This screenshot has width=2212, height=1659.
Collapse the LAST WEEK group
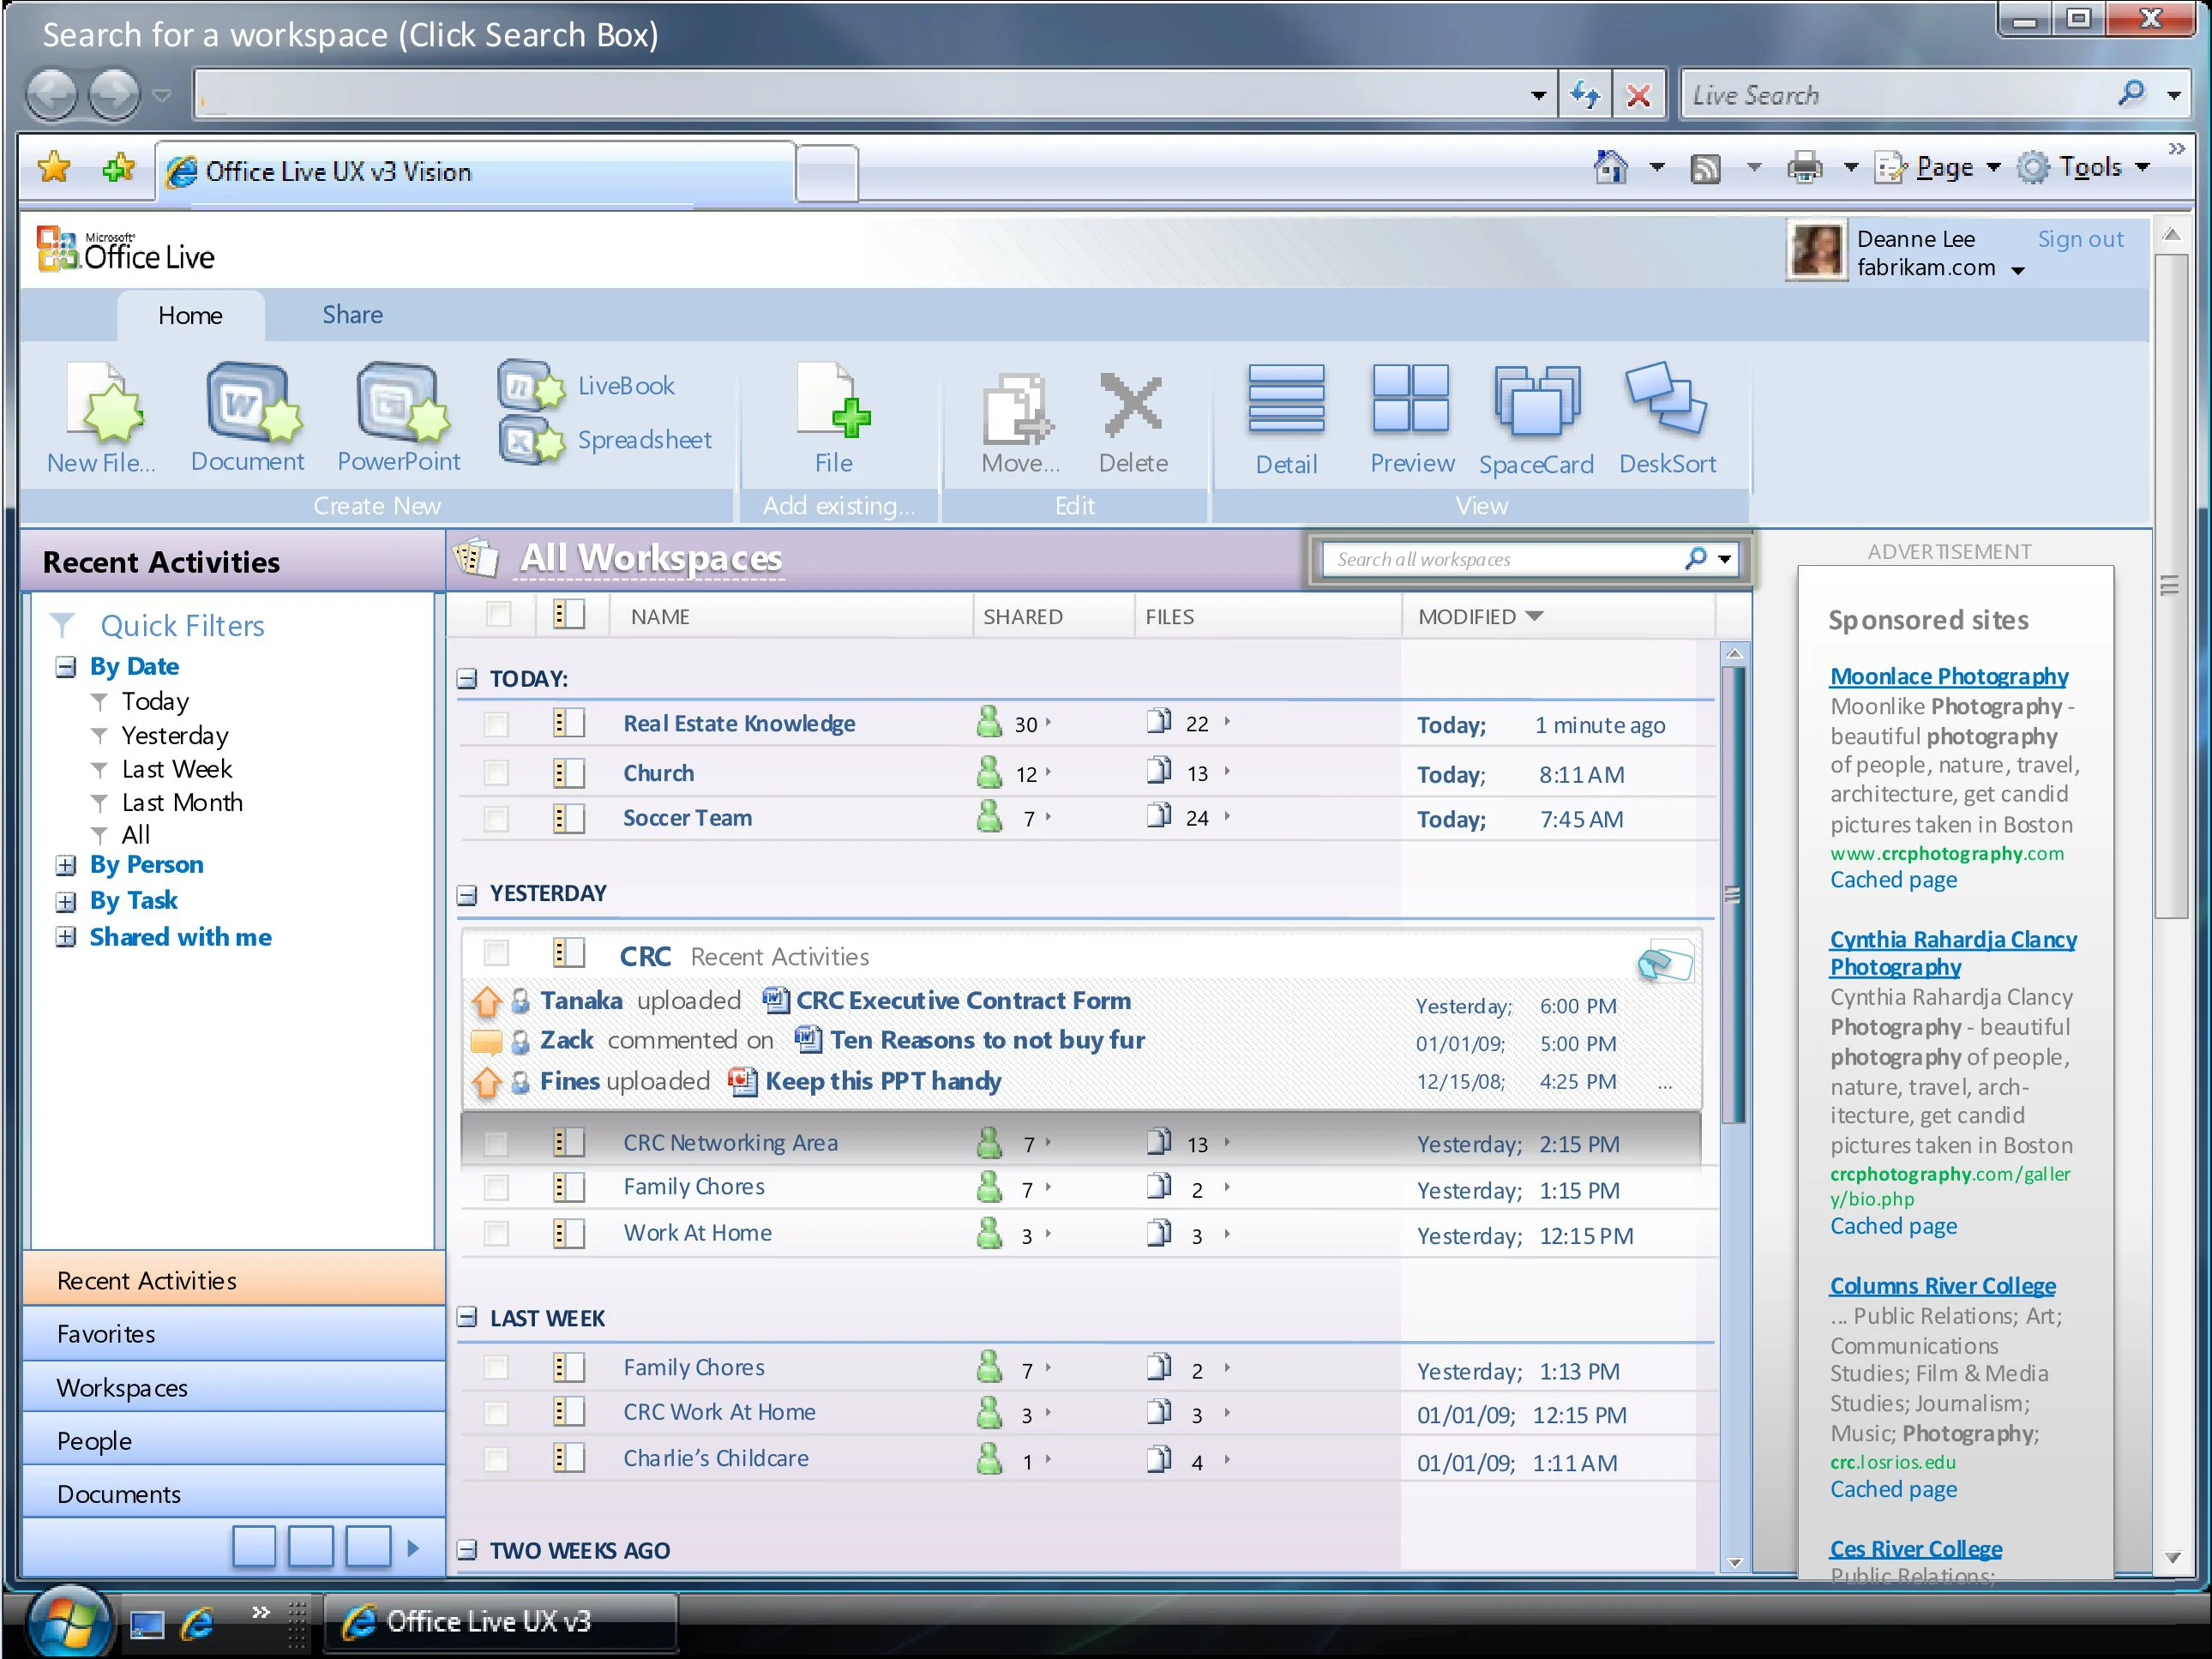[467, 1318]
